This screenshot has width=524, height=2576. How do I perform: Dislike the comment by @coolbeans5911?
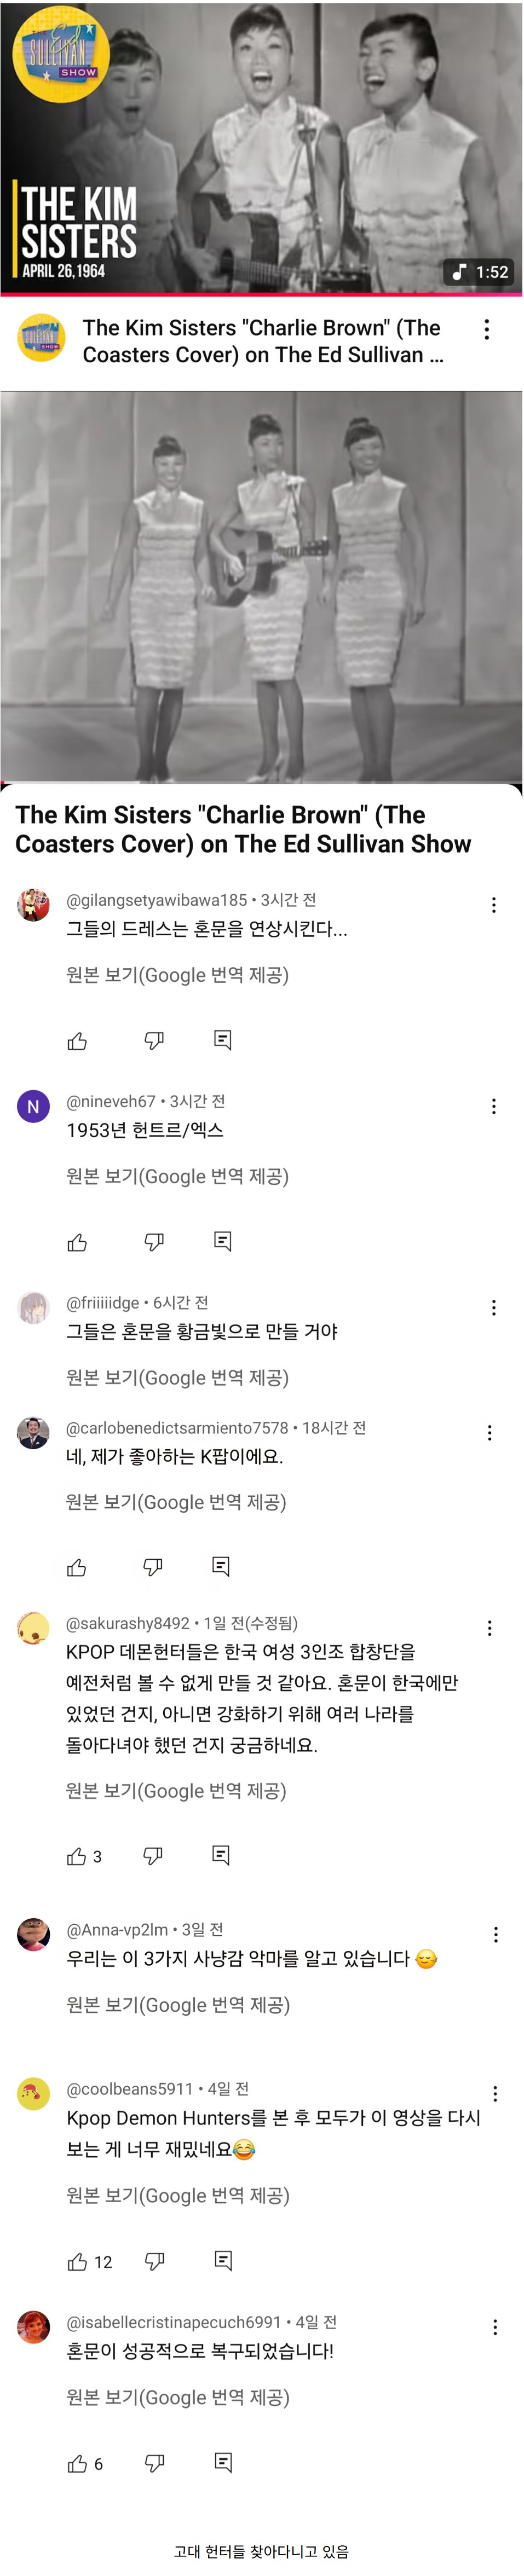pos(154,2261)
